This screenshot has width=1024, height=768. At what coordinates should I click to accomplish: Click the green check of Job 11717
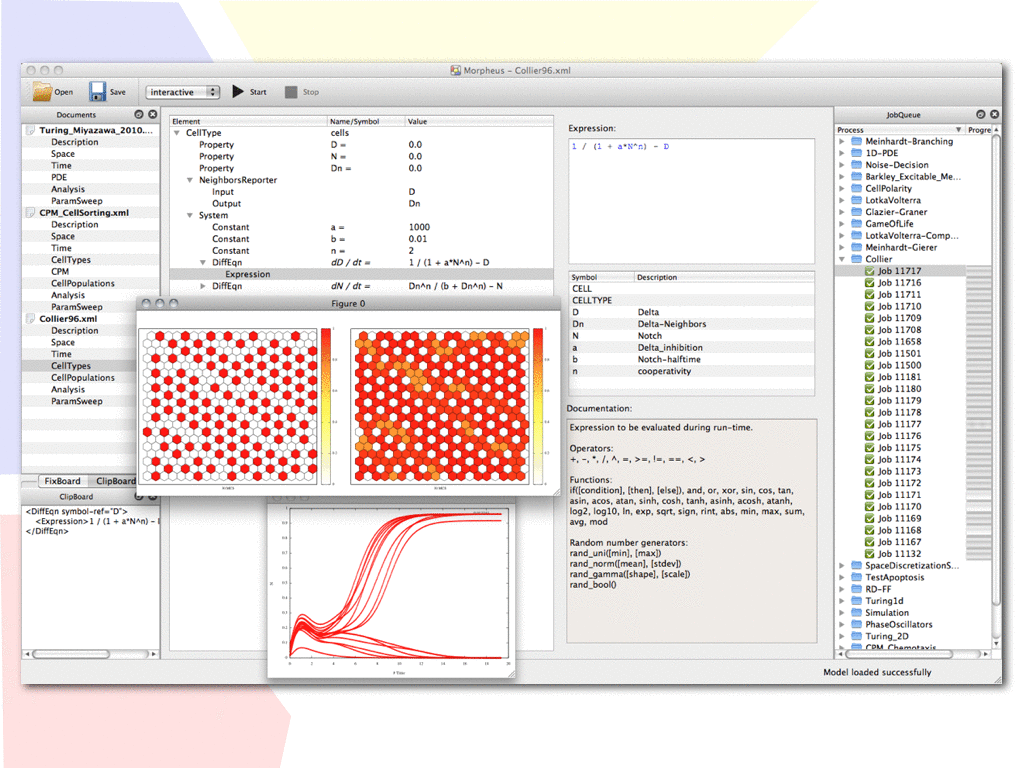[869, 271]
